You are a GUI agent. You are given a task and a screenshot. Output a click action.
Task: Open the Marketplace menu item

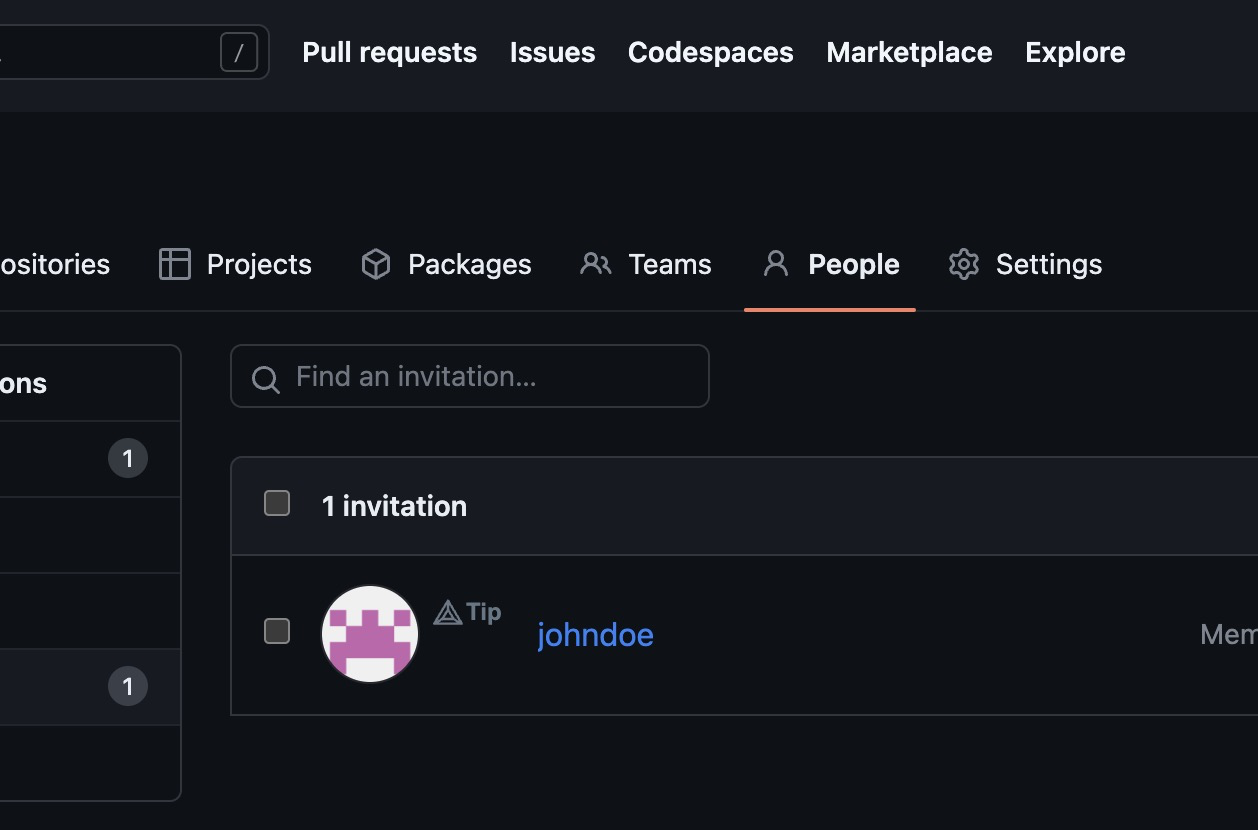[908, 52]
